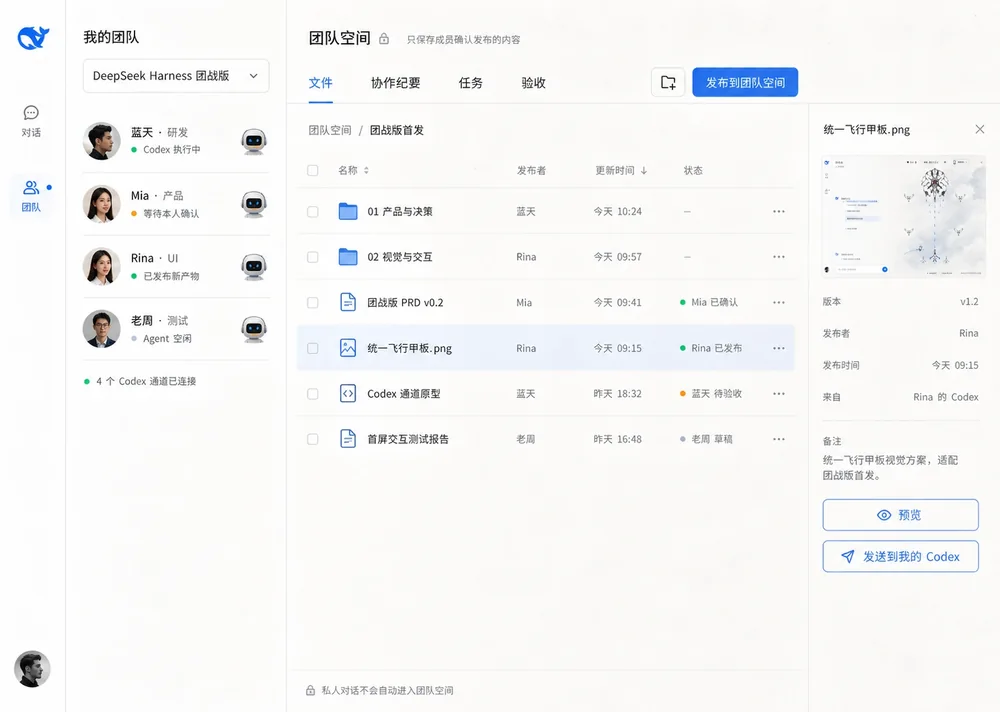1000x712 pixels.
Task: Click the 团战版首发 breadcrumb item
Action: pos(397,130)
